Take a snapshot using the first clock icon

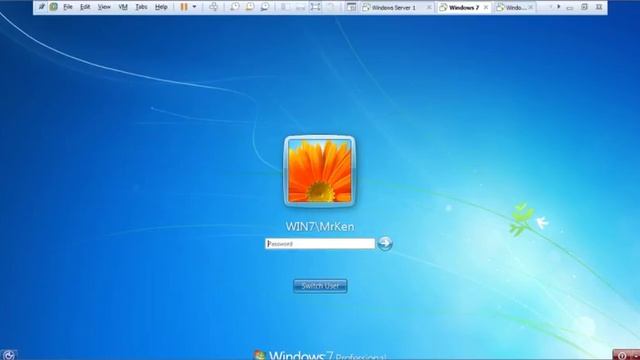[x=235, y=7]
